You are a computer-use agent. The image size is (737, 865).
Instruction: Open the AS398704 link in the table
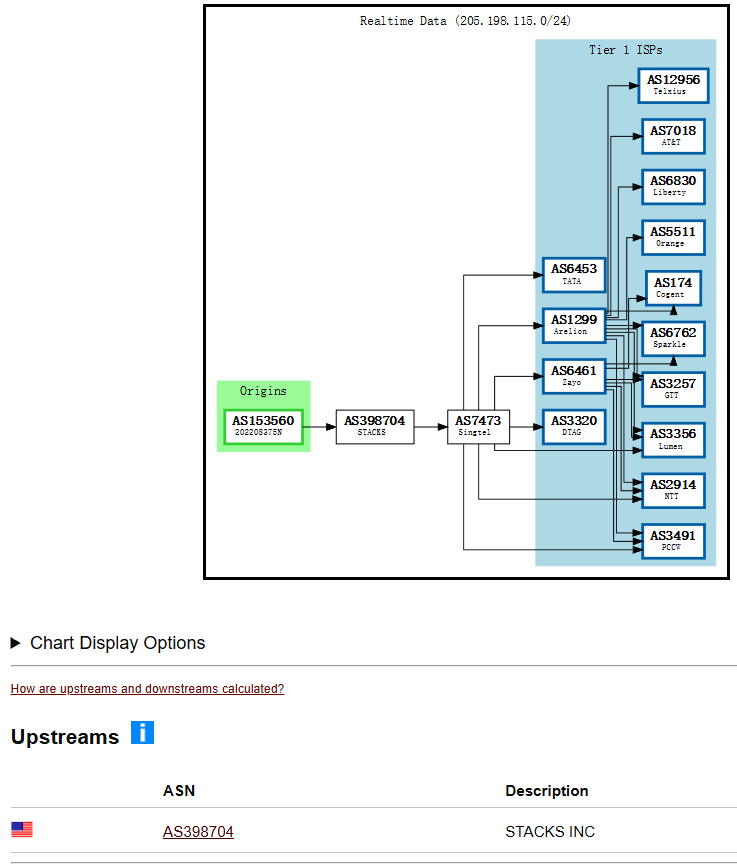click(x=198, y=831)
